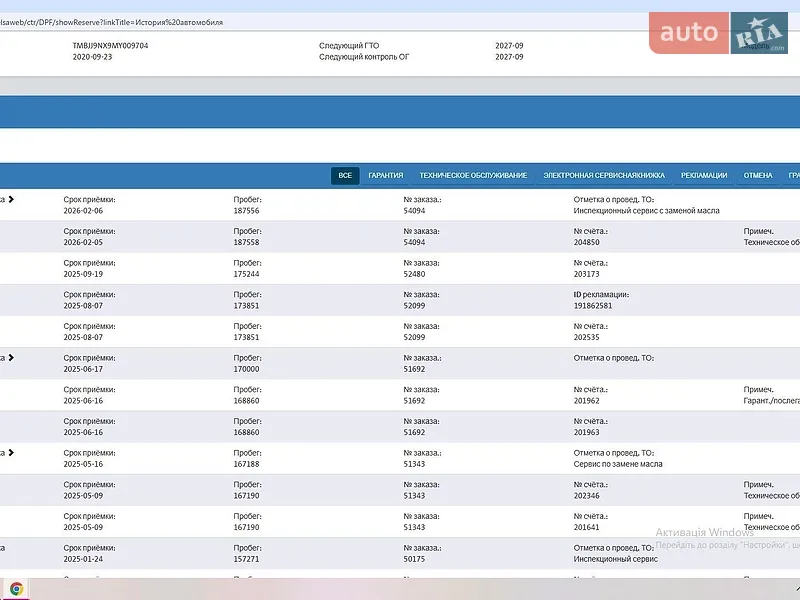800x600 pixels.
Task: Click 'Сервис по замене масла' note
Action: (618, 464)
